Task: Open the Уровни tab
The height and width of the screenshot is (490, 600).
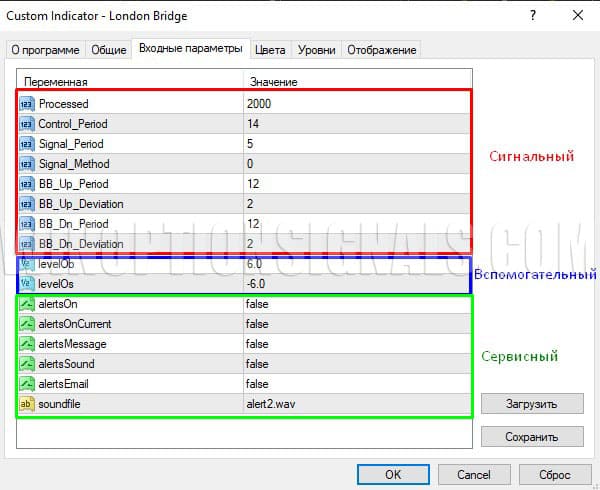Action: pyautogui.click(x=317, y=50)
